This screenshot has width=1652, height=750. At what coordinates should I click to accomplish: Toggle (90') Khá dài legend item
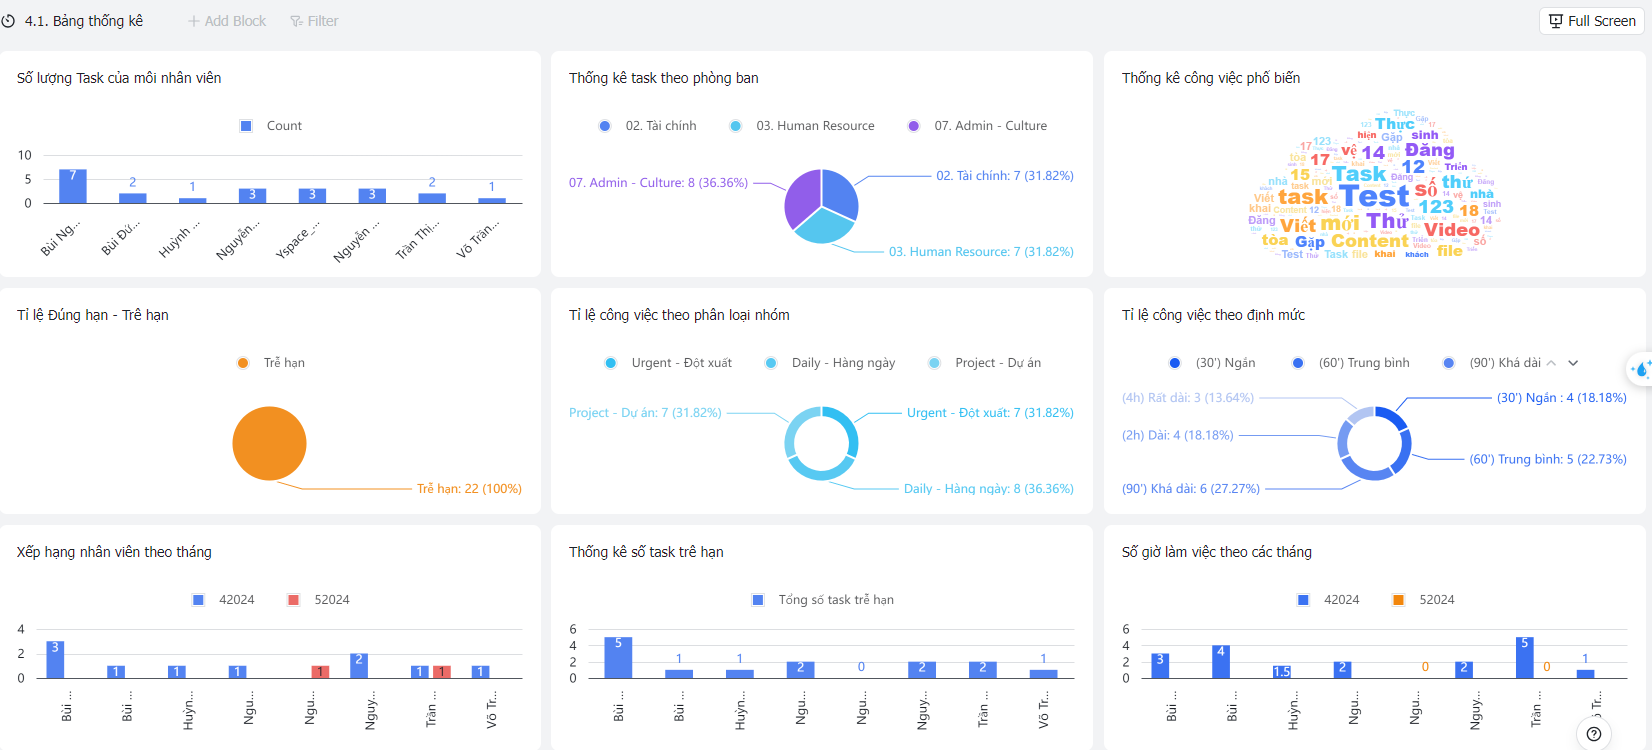1492,363
